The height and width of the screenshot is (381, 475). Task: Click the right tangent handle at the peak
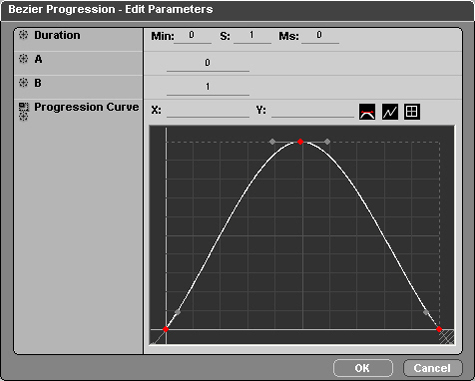point(327,142)
